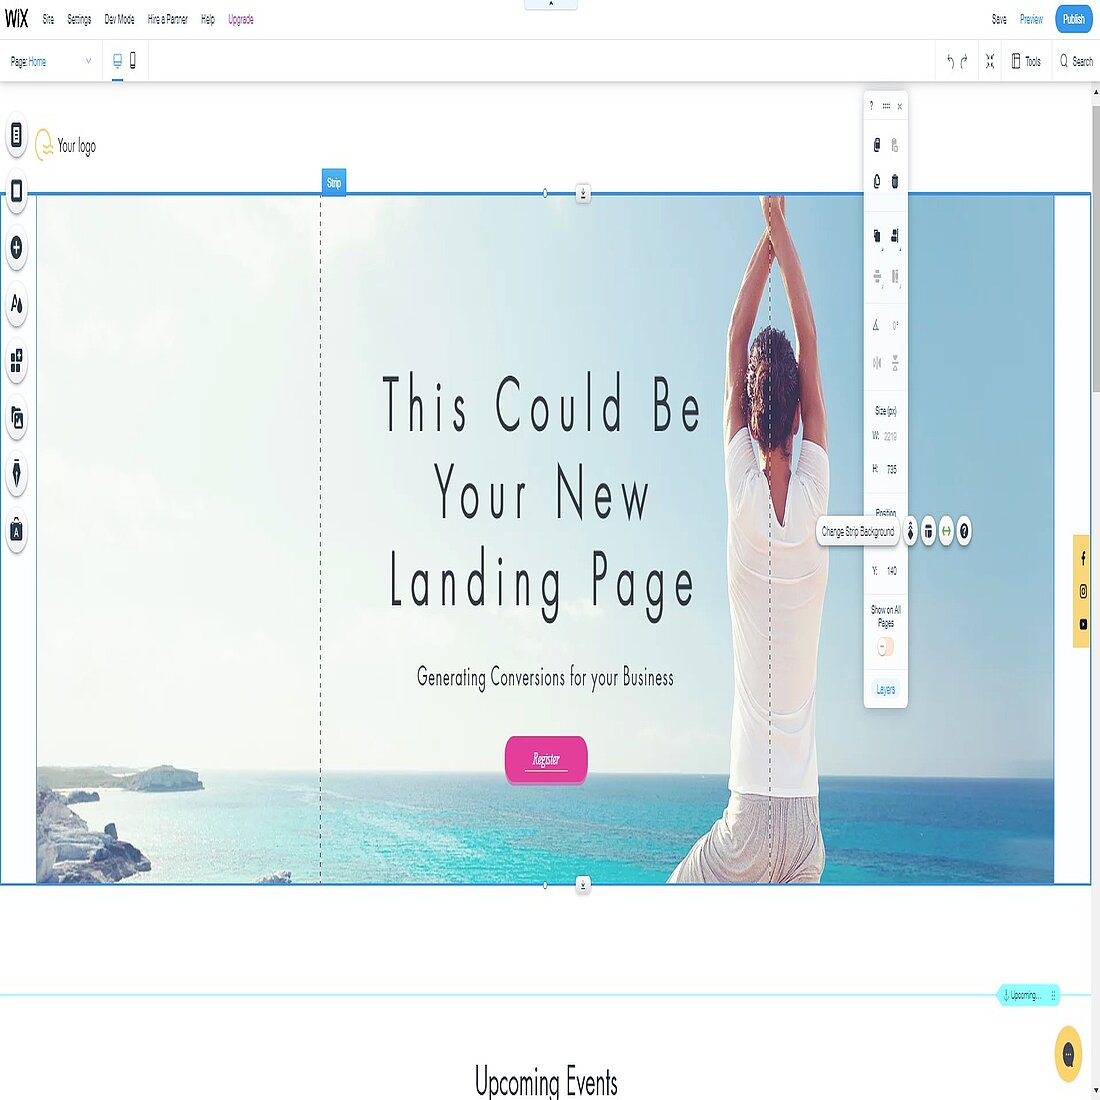The width and height of the screenshot is (1100, 1100).
Task: Duplicate the strip using the copy icon
Action: tap(877, 143)
